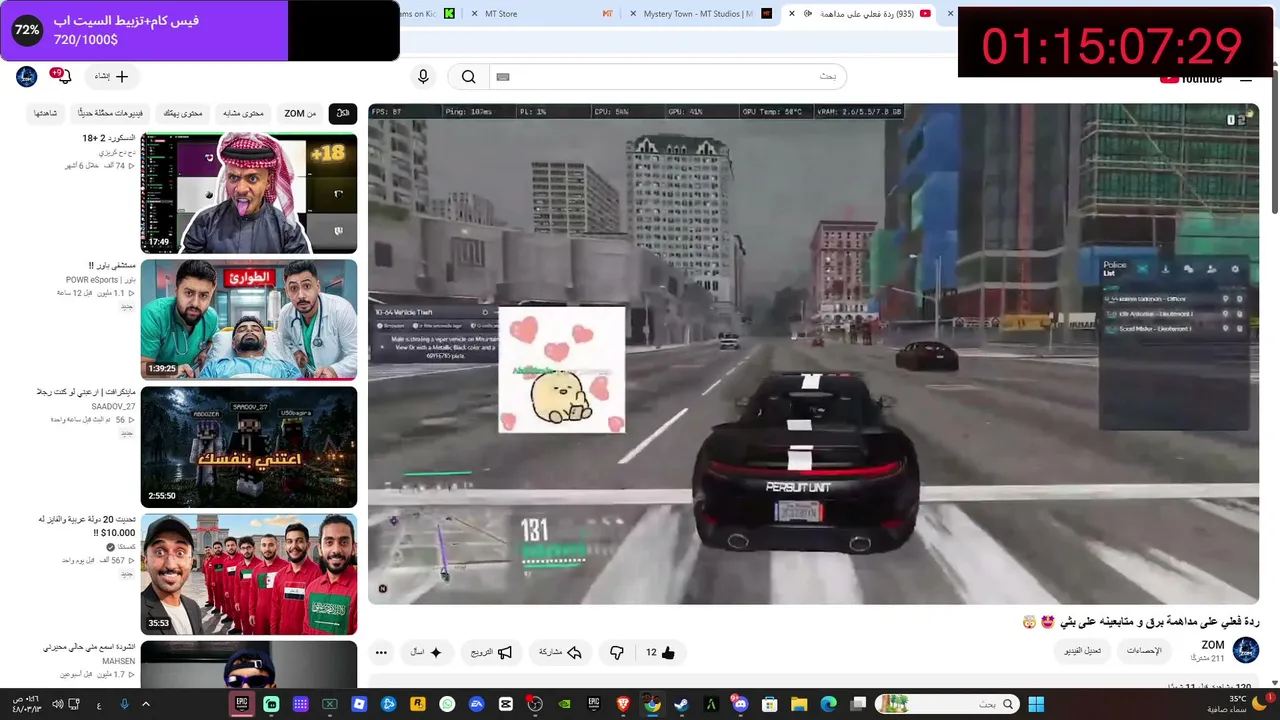Open the 35:53 $10,000 challenge video thumbnail
The height and width of the screenshot is (720, 1280).
[249, 574]
